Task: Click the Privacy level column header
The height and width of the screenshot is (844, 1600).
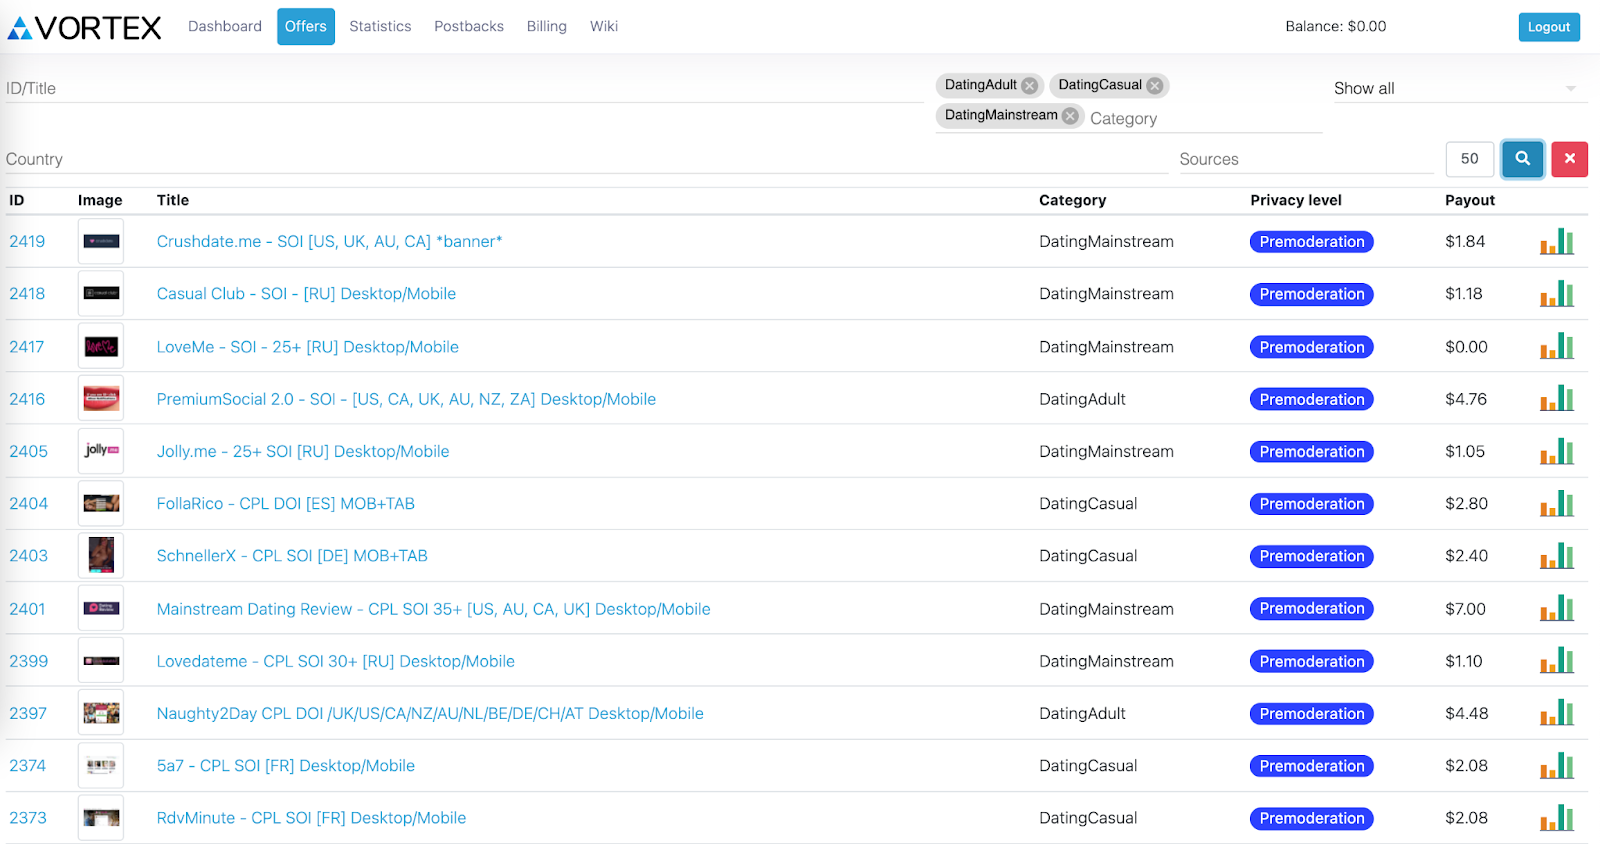Action: (x=1296, y=200)
